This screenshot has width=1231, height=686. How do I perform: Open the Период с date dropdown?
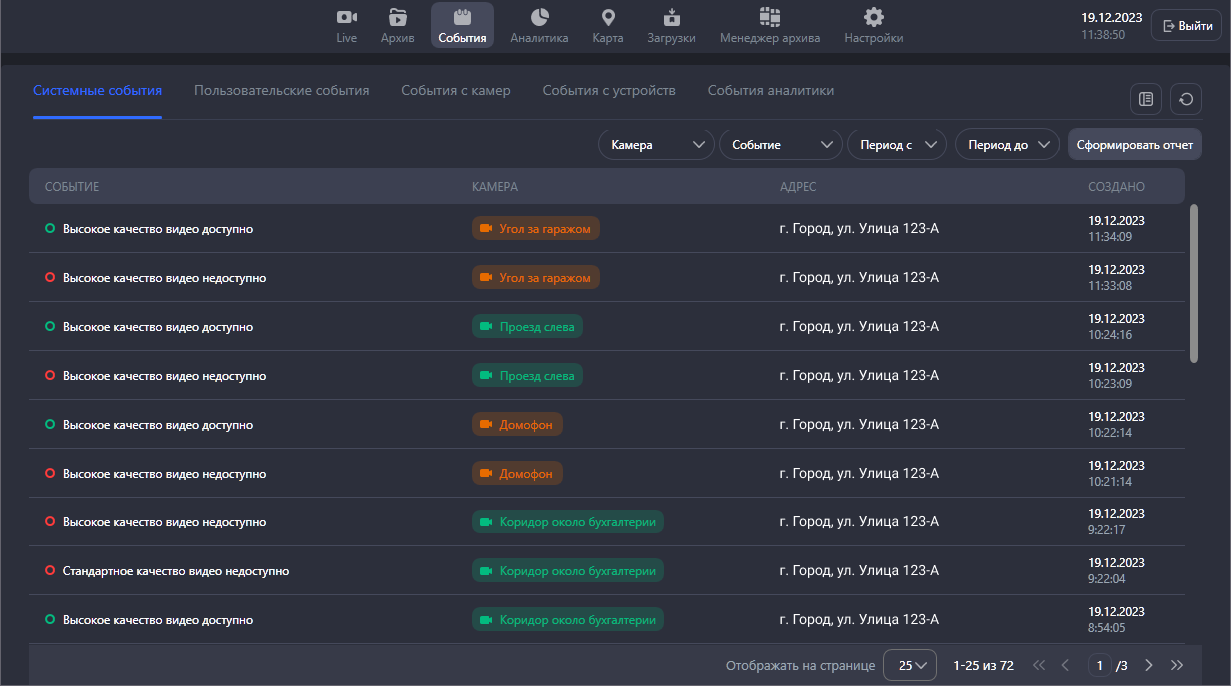pos(896,145)
